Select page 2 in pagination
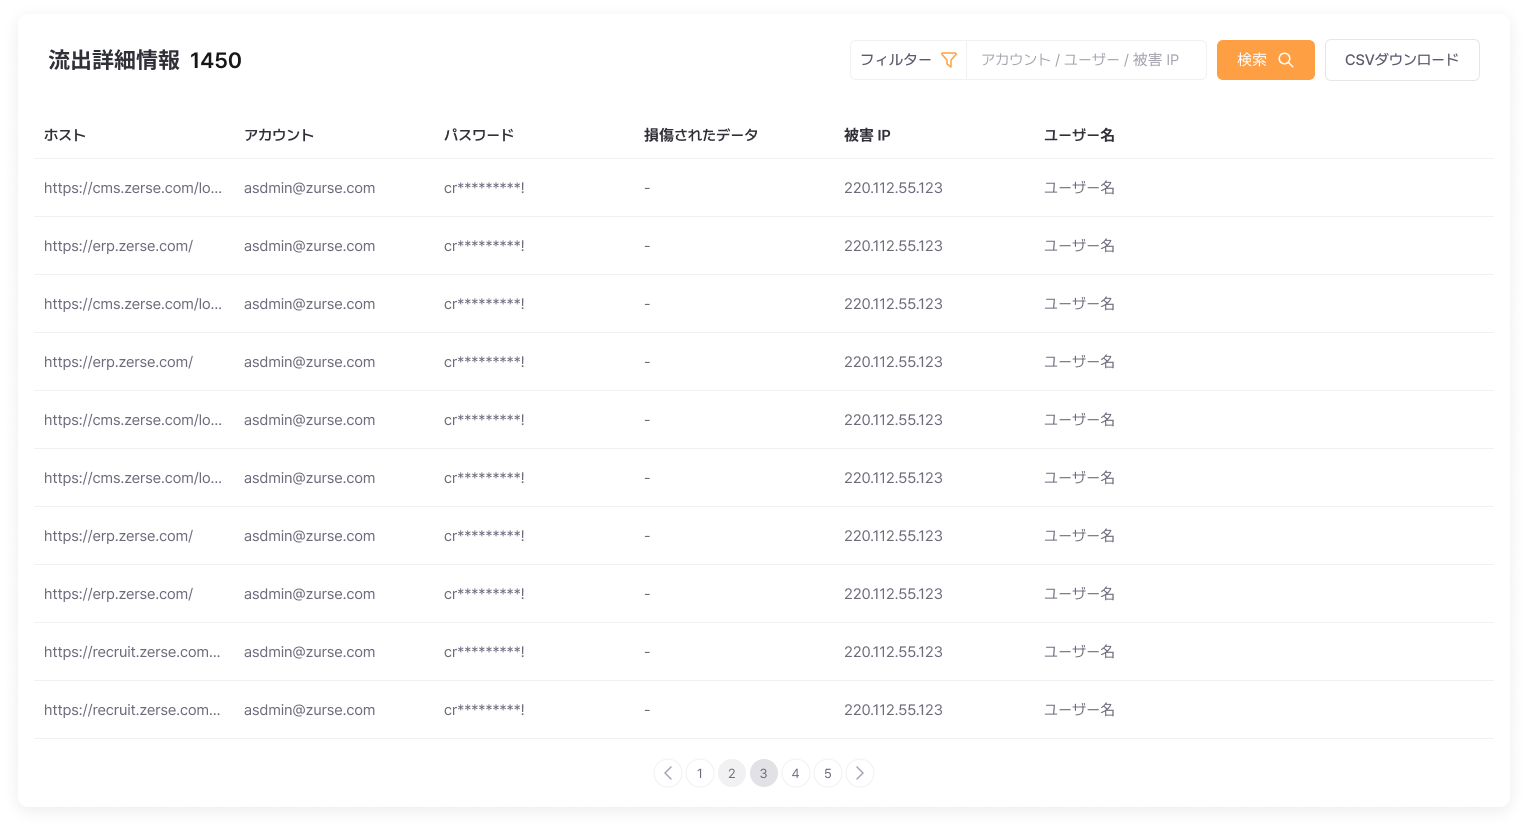Image resolution: width=1528 pixels, height=829 pixels. click(732, 773)
